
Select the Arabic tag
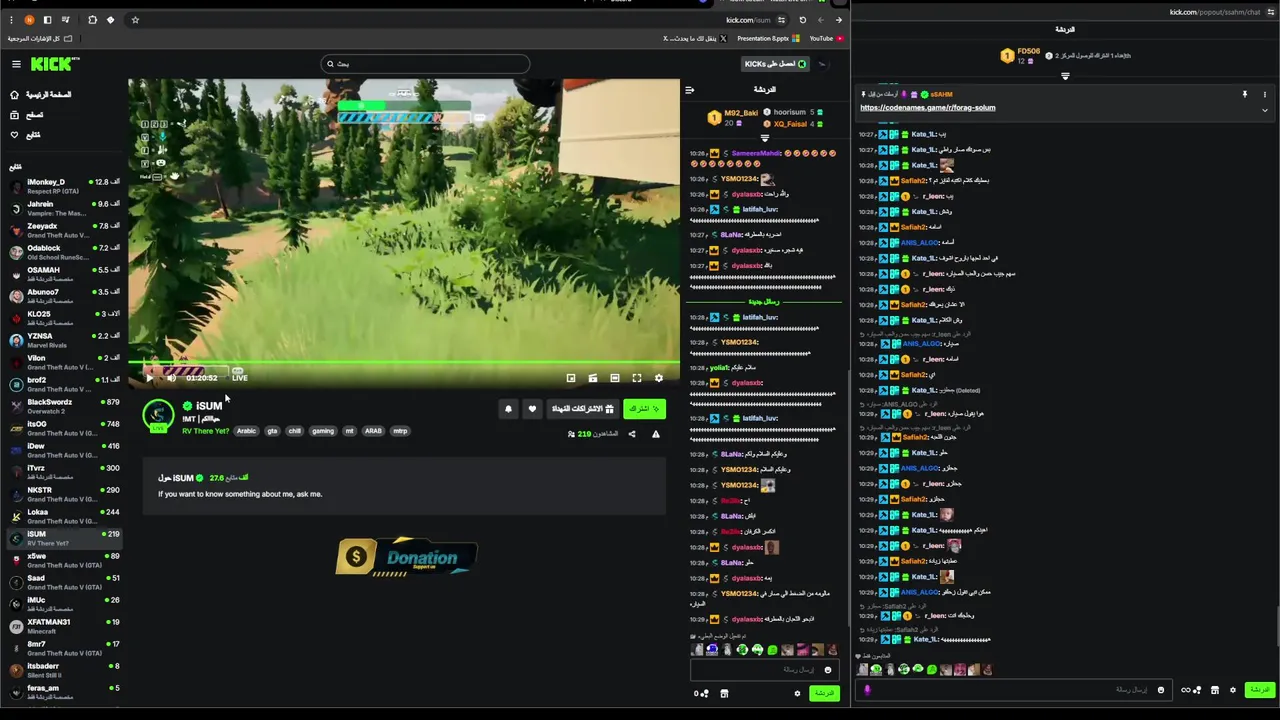point(246,431)
